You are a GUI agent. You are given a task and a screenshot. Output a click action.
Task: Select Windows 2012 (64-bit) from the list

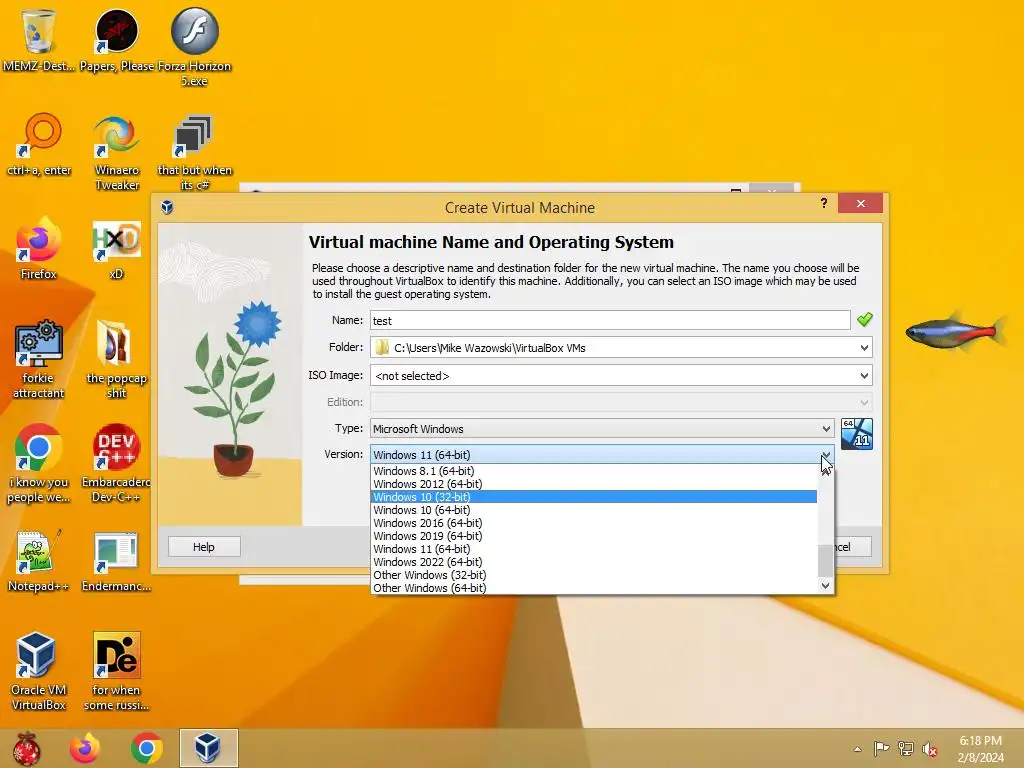(594, 484)
